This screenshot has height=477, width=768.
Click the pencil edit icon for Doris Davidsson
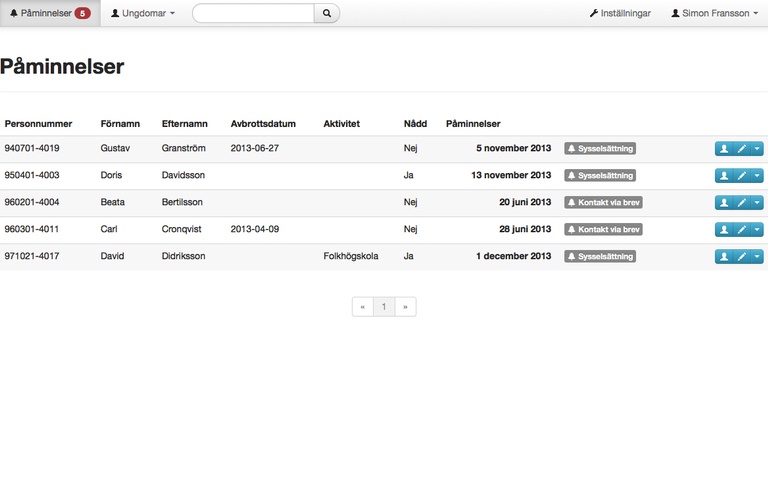click(741, 175)
